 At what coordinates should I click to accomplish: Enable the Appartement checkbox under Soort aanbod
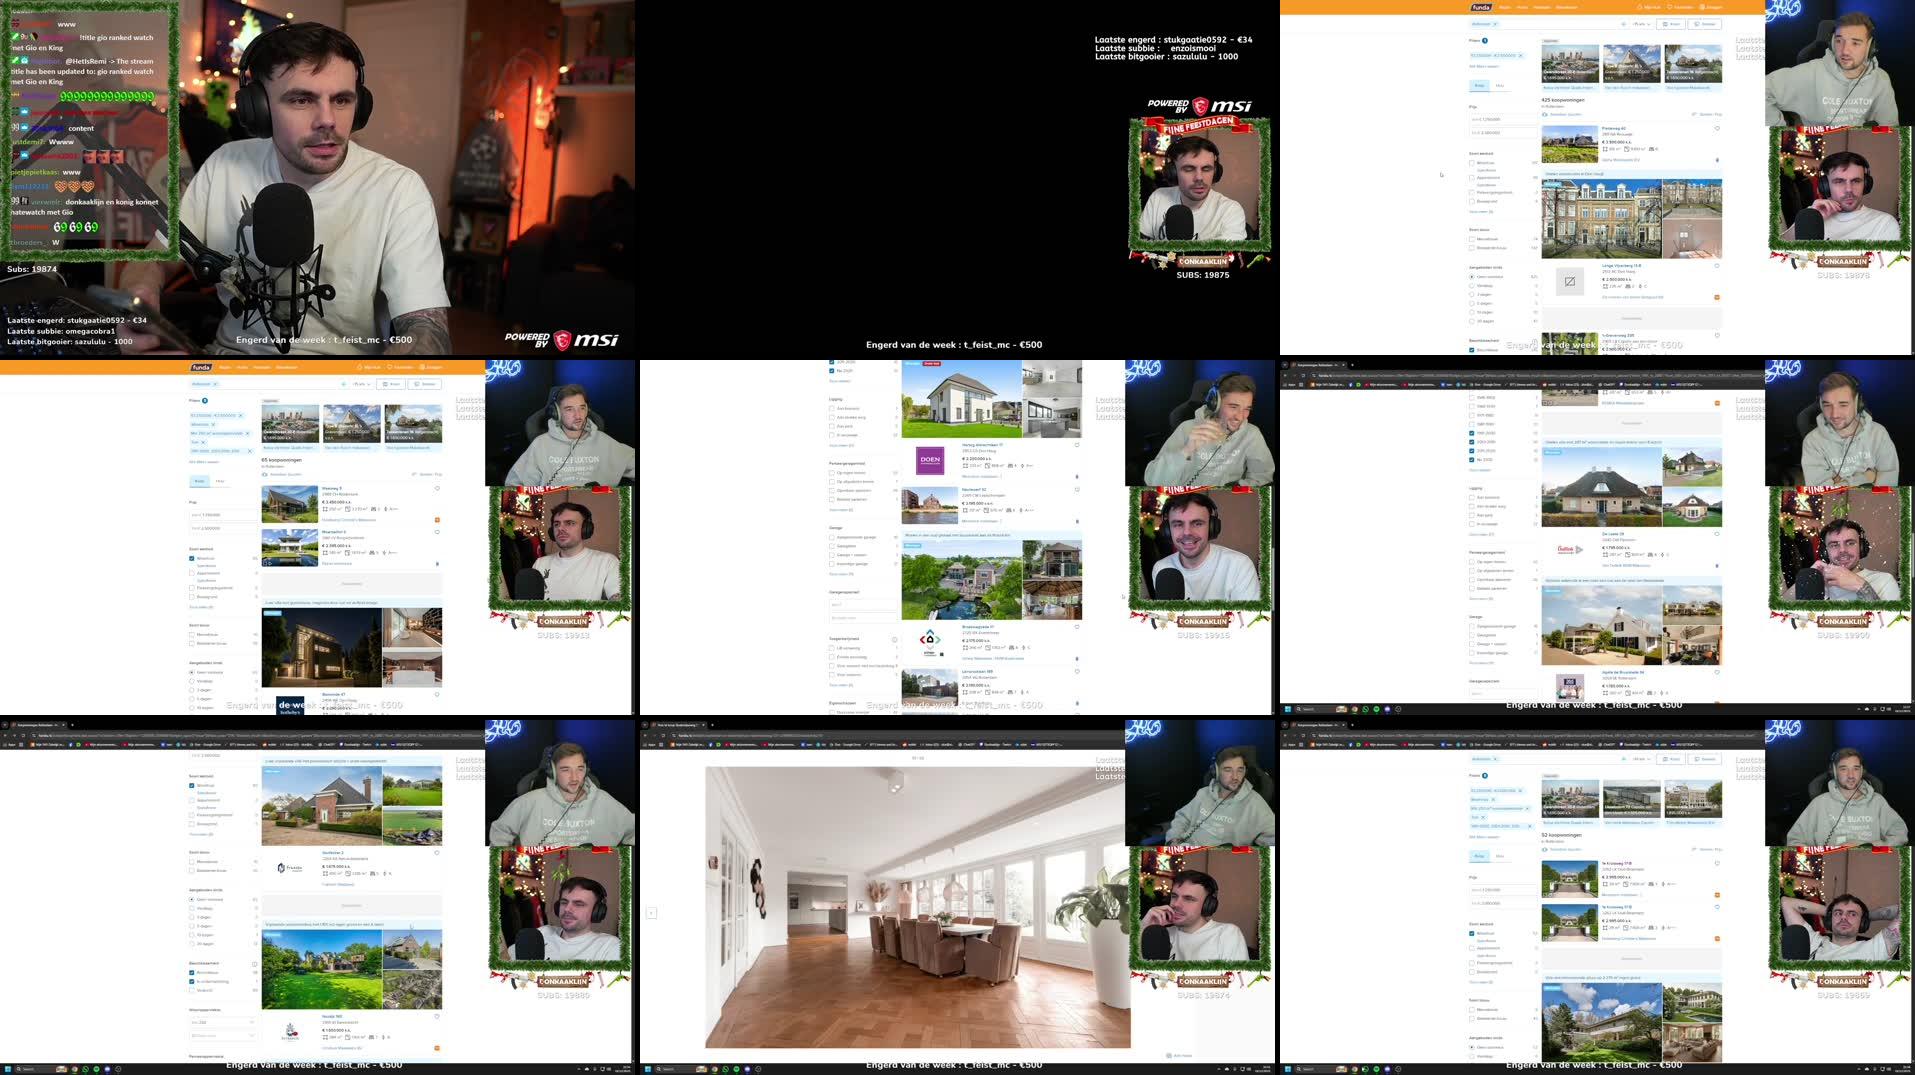[1472, 178]
